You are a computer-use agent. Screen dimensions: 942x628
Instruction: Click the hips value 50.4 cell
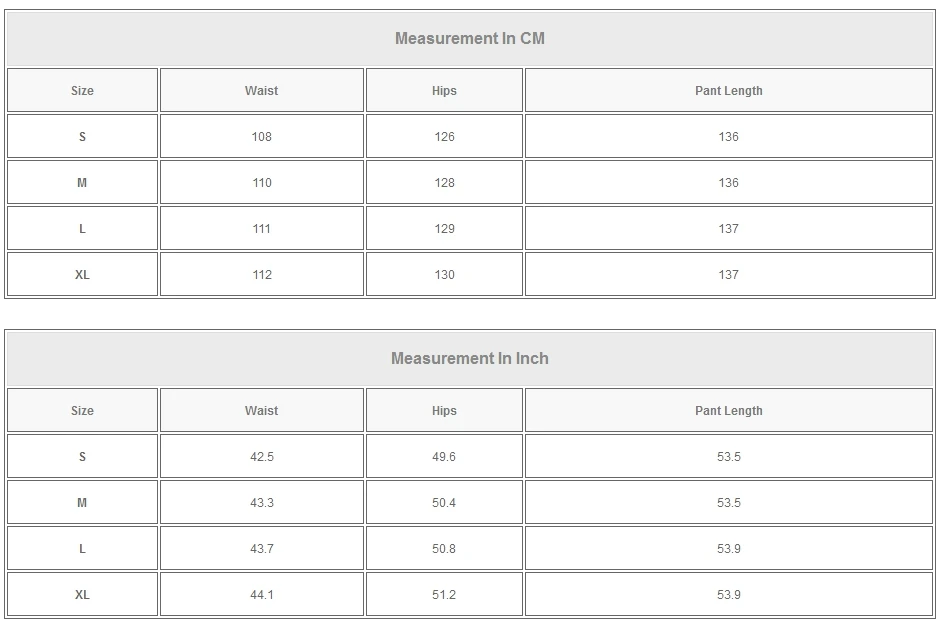point(444,503)
